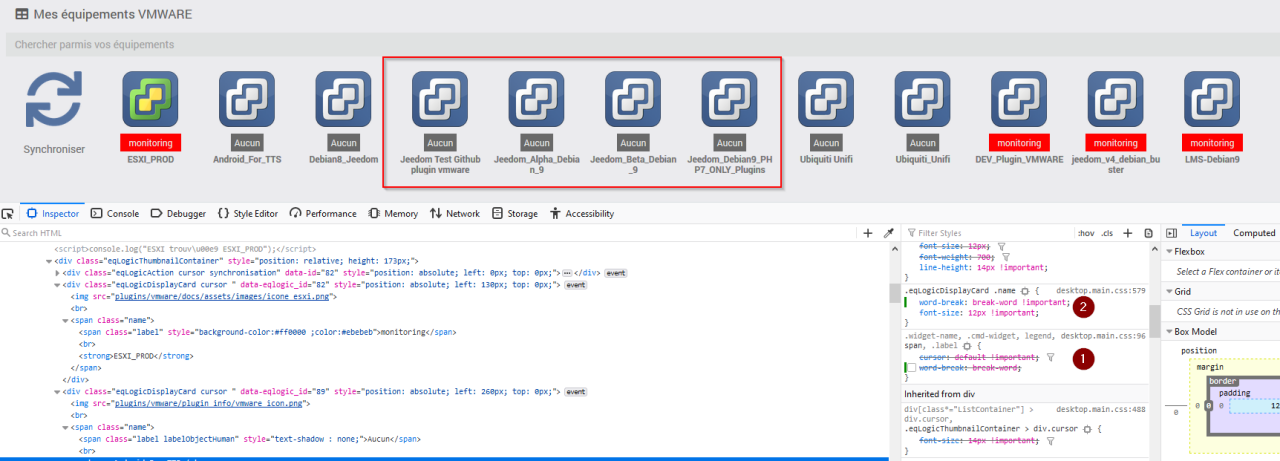Screen dimensions: 1280x461
Task: Collapse the Flexbox section
Action: point(1170,251)
